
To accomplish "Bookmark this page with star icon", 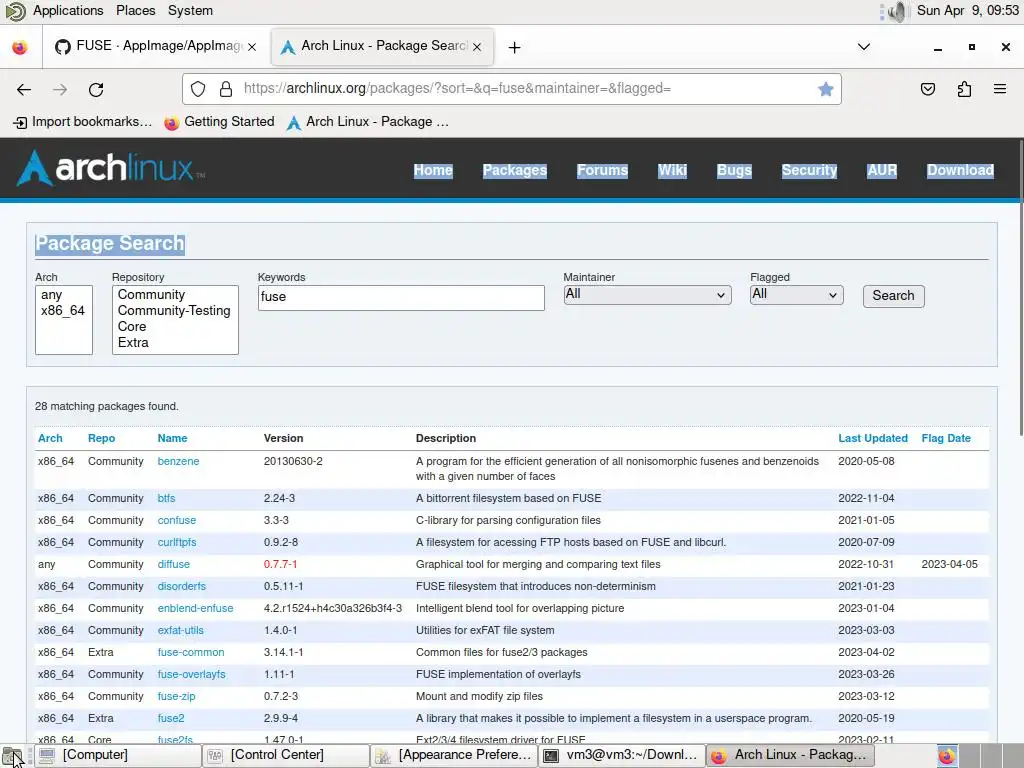I will 825,89.
